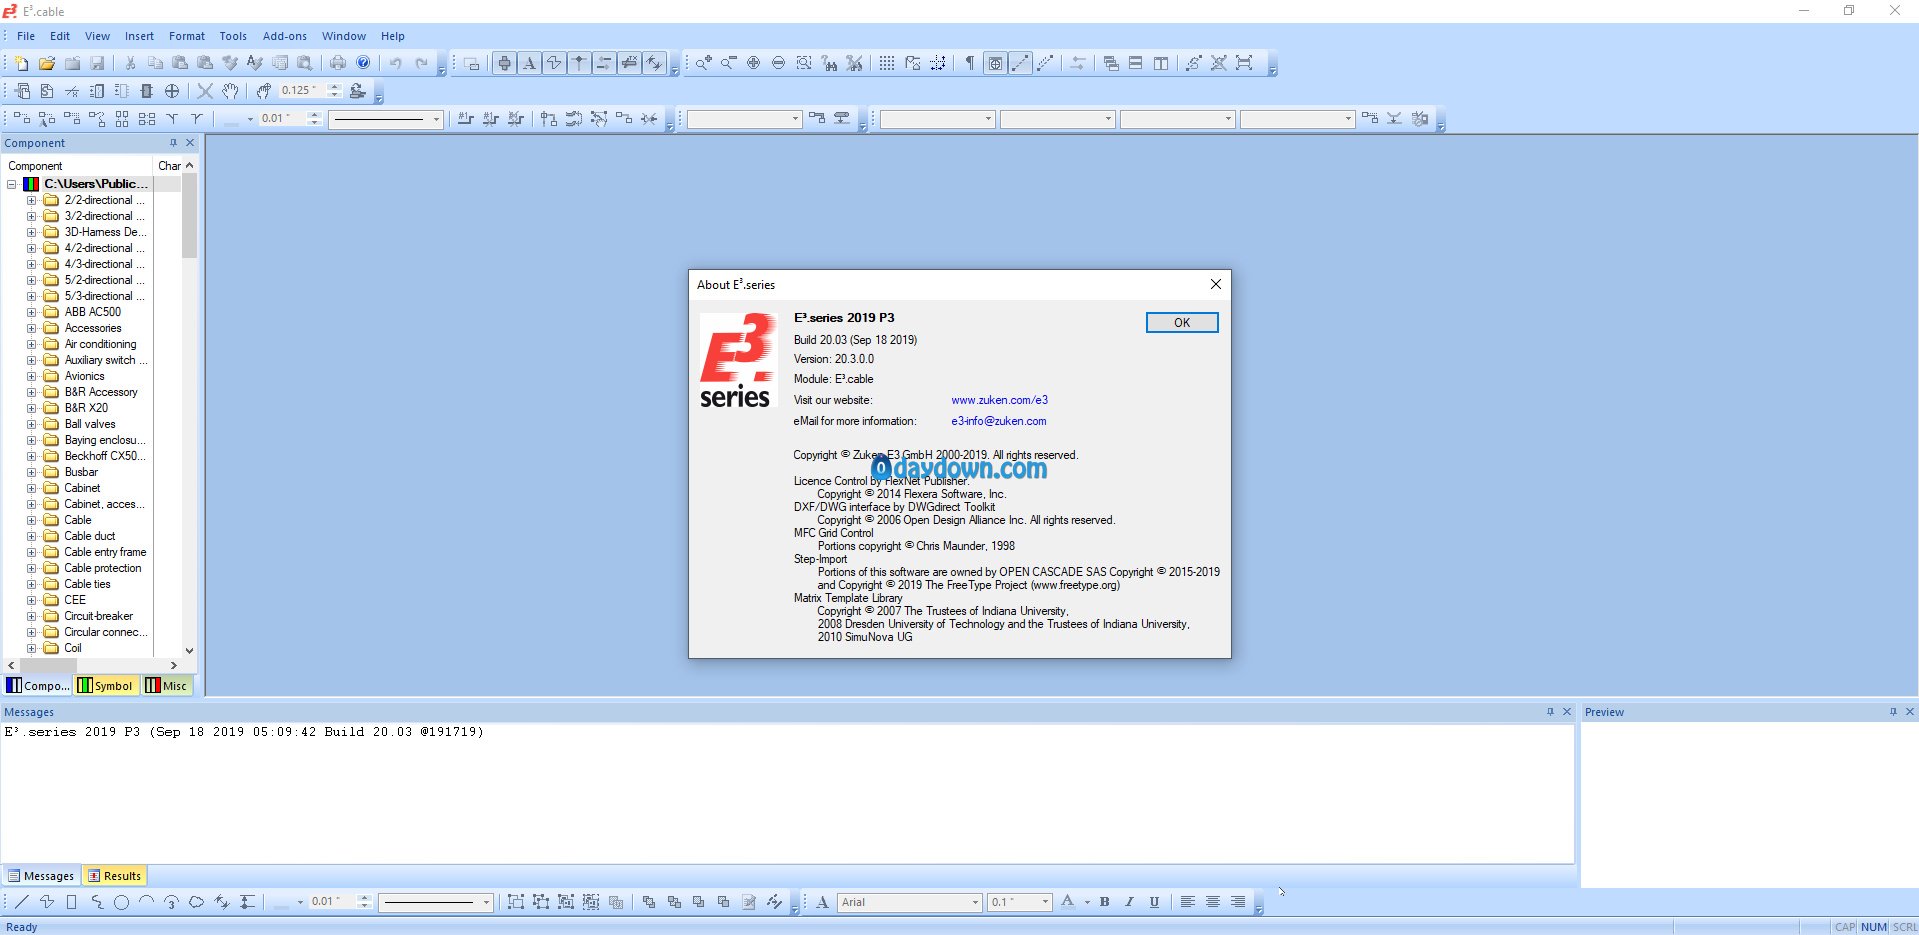Click the font color 'A' icon
The height and width of the screenshot is (935, 1919).
point(1068,902)
